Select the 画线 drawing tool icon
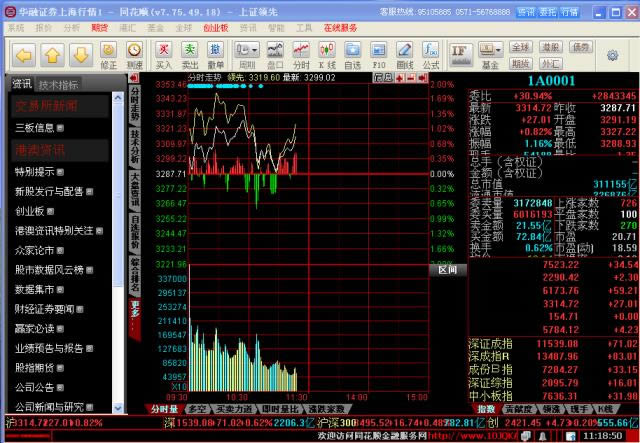Image resolution: width=640 pixels, height=443 pixels. click(x=404, y=52)
